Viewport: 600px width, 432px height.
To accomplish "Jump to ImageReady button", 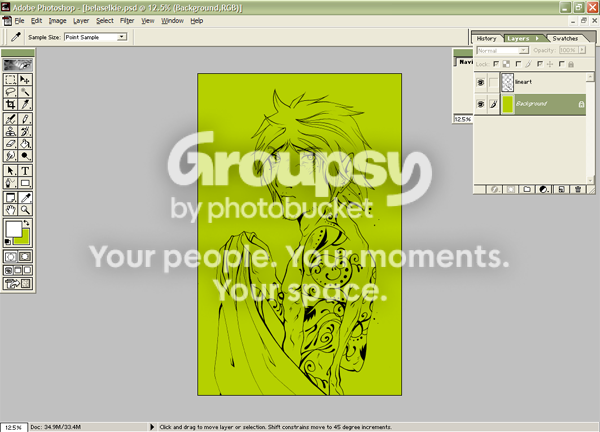I will [18, 284].
